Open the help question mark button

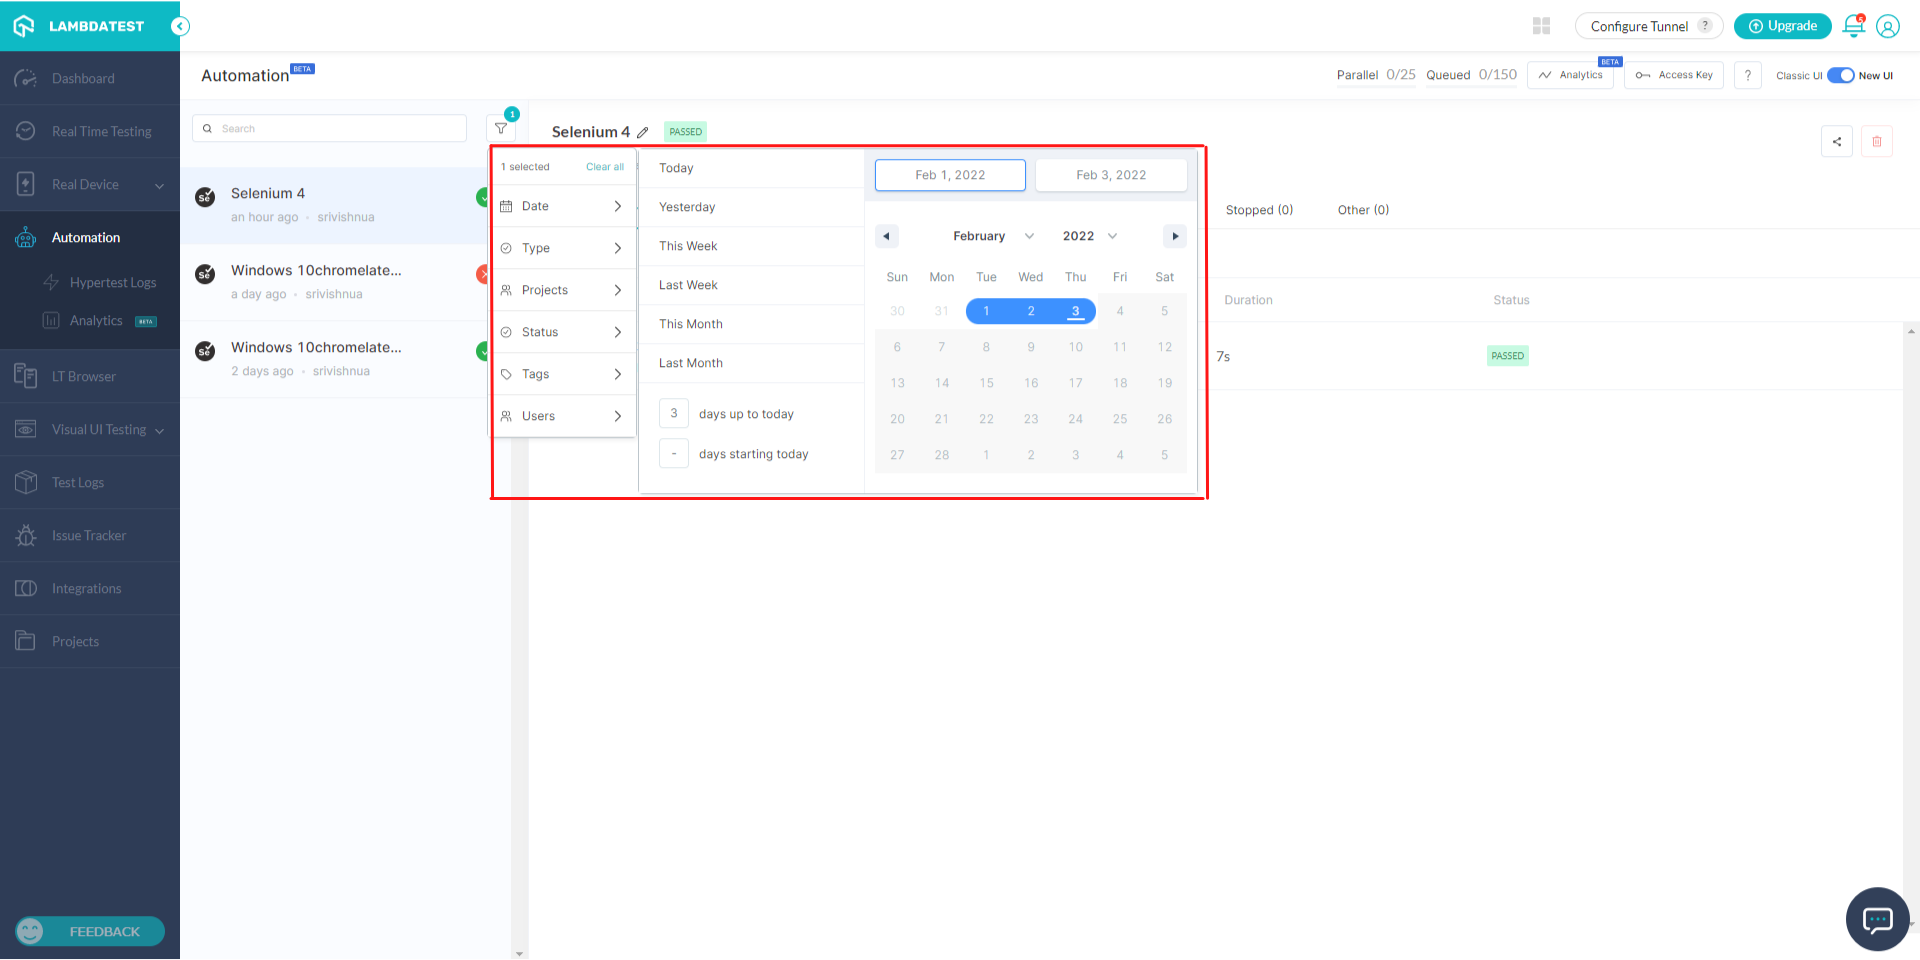click(x=1748, y=75)
